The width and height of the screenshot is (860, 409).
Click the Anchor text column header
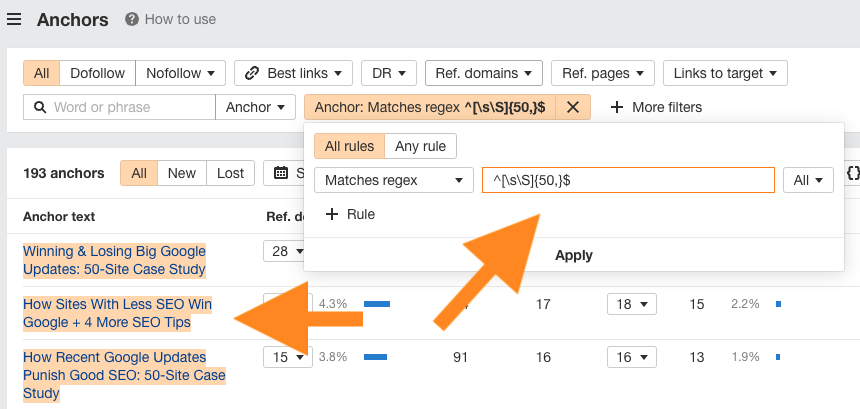[59, 217]
